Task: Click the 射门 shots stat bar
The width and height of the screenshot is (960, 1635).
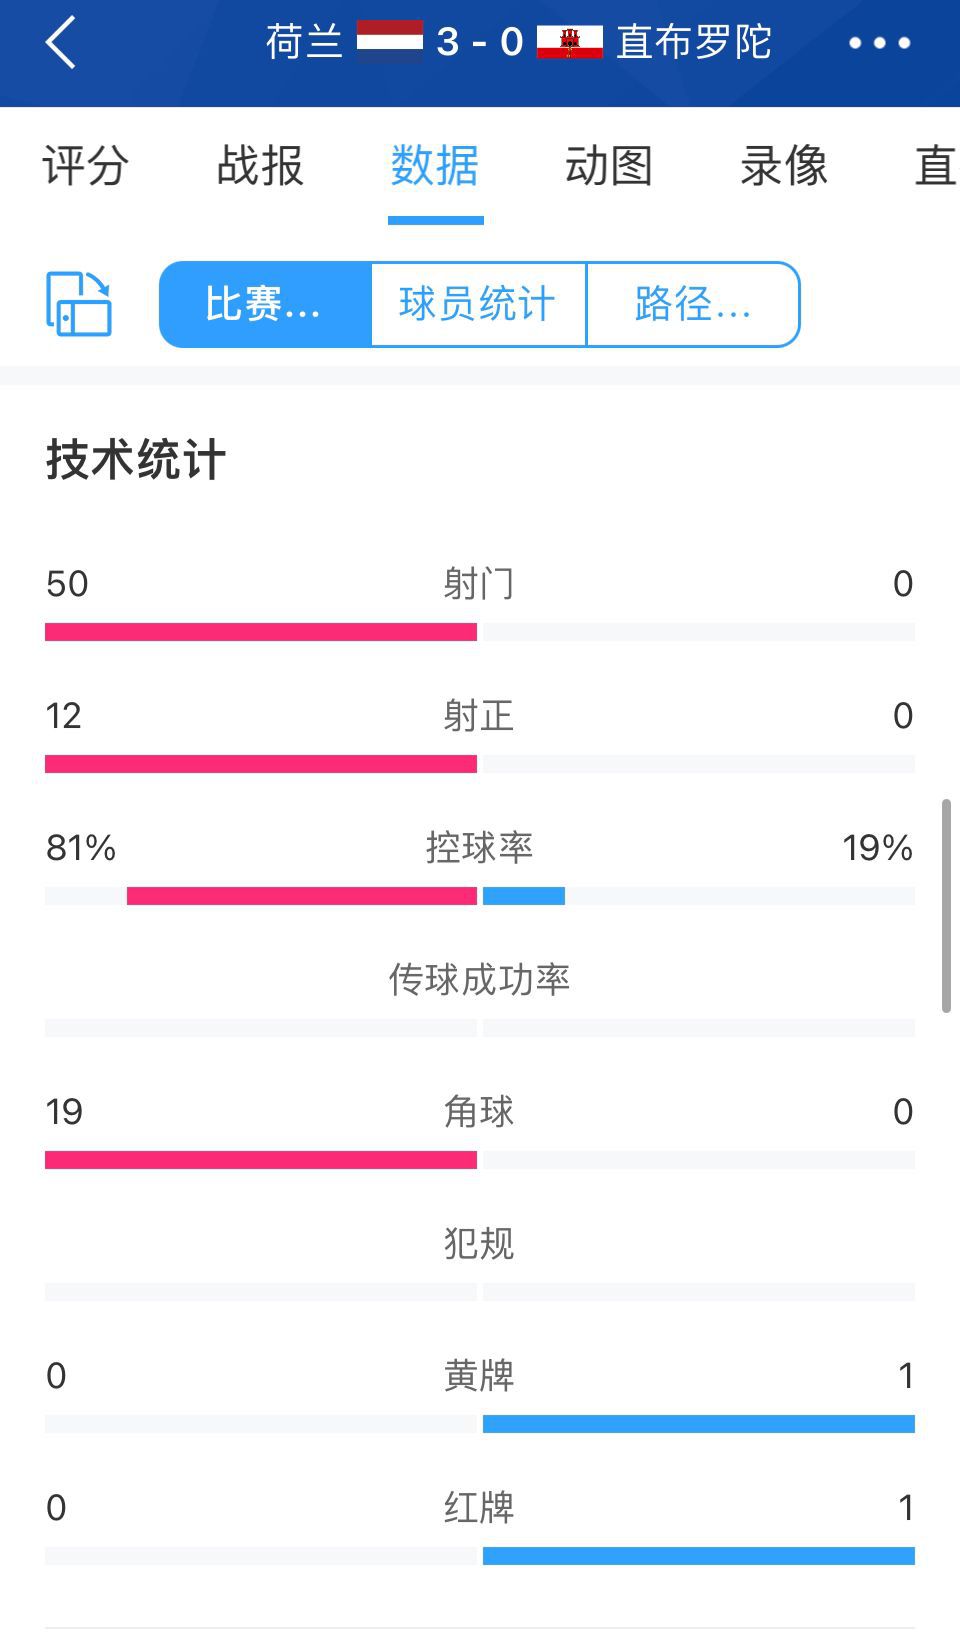Action: pyautogui.click(x=480, y=632)
